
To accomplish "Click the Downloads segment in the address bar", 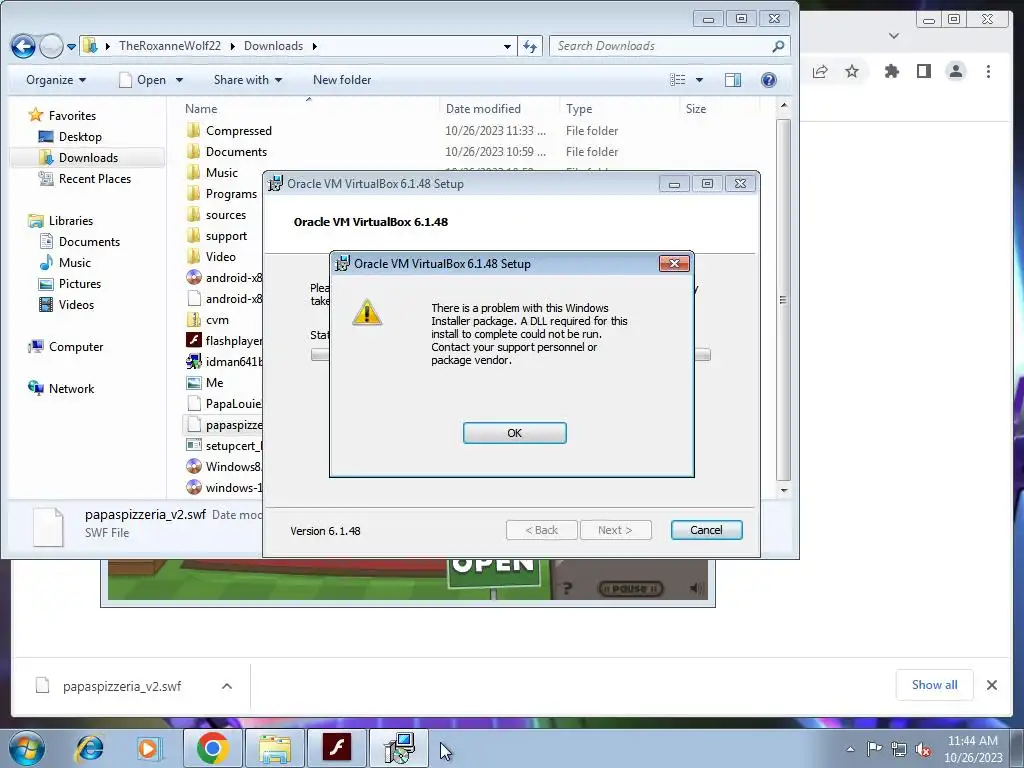I will 273,46.
